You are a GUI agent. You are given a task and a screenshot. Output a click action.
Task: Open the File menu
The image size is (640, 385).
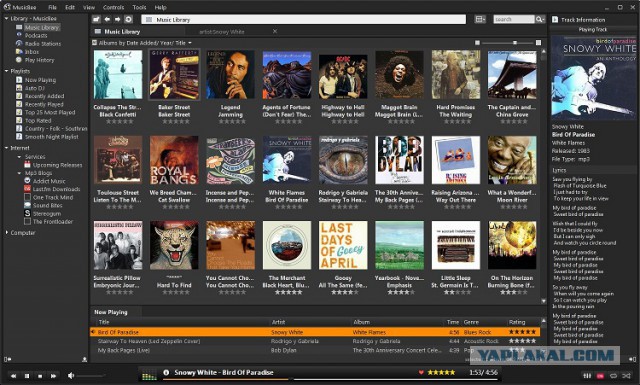[x=52, y=7]
